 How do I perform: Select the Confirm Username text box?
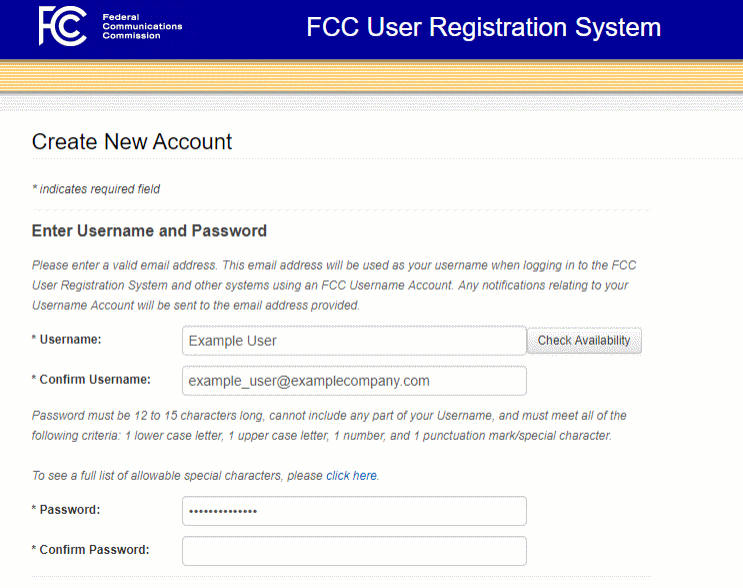pyautogui.click(x=354, y=381)
